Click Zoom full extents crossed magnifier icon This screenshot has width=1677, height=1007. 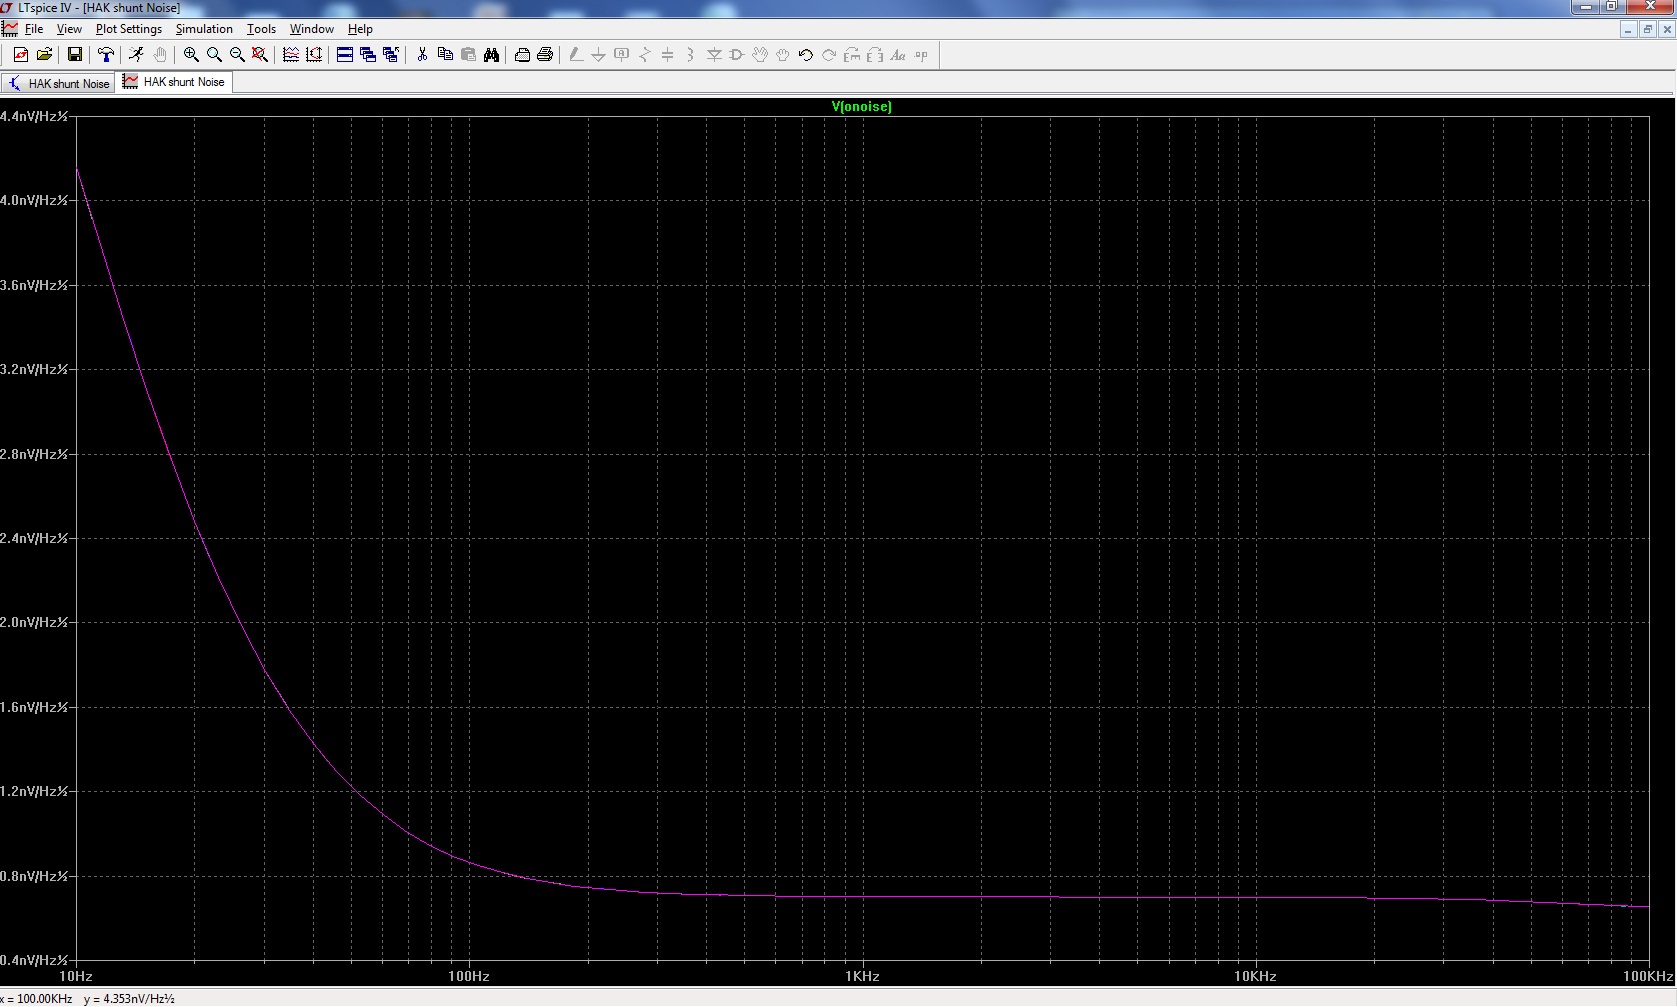point(260,55)
